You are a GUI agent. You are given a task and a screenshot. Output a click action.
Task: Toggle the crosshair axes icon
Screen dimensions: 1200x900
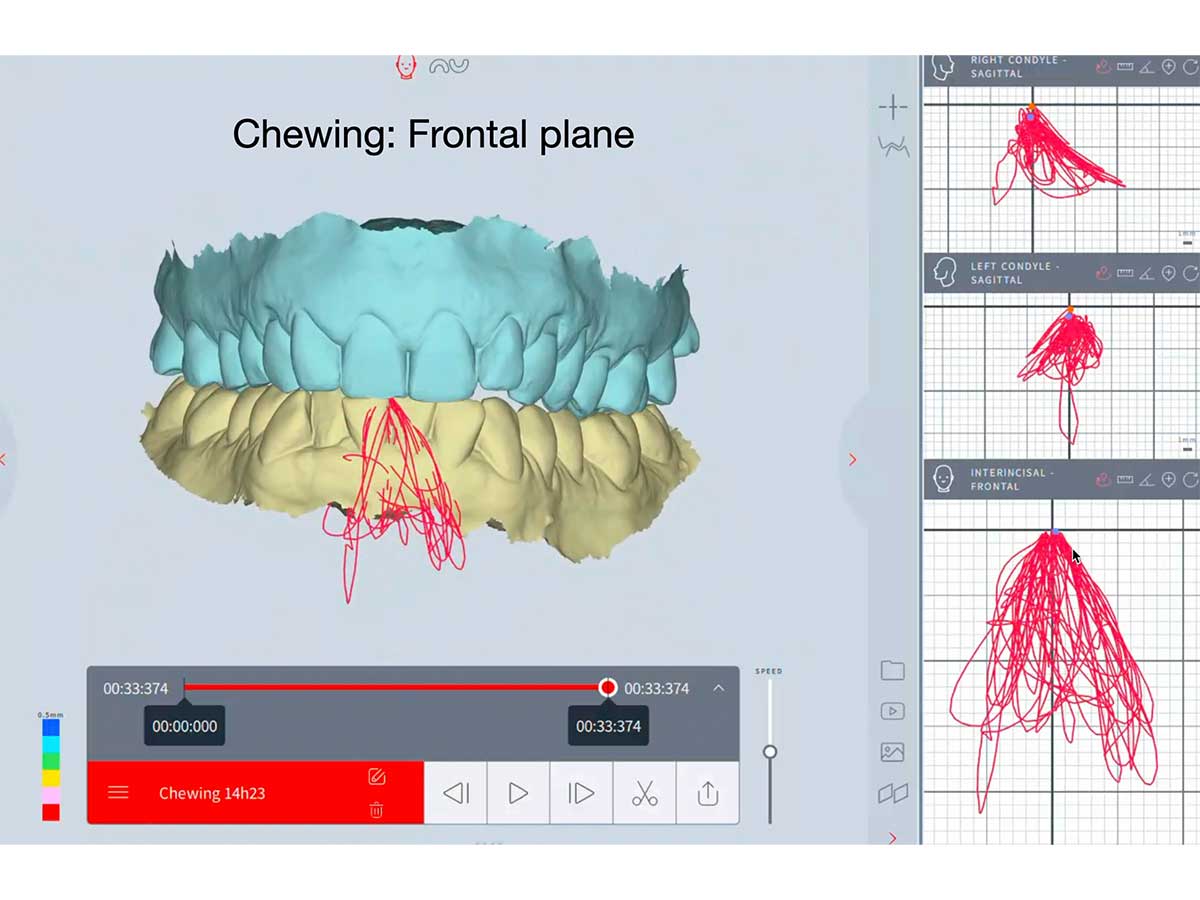click(892, 107)
